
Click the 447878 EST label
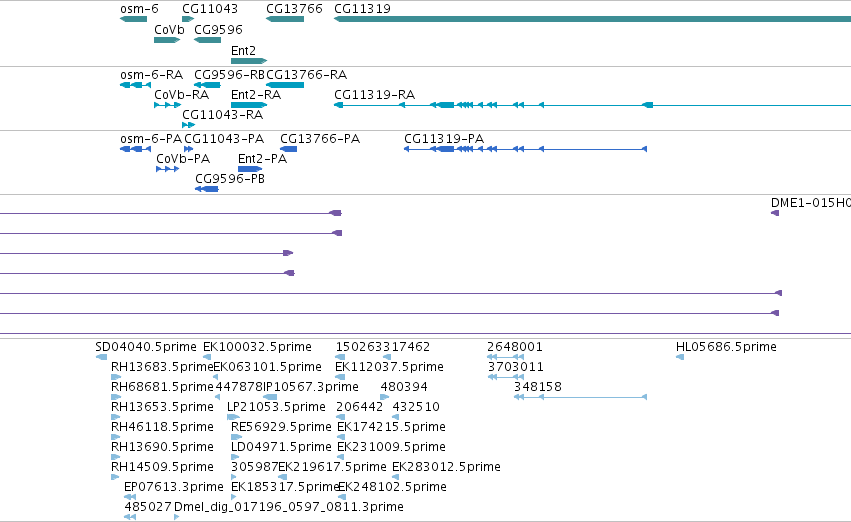[x=239, y=387]
